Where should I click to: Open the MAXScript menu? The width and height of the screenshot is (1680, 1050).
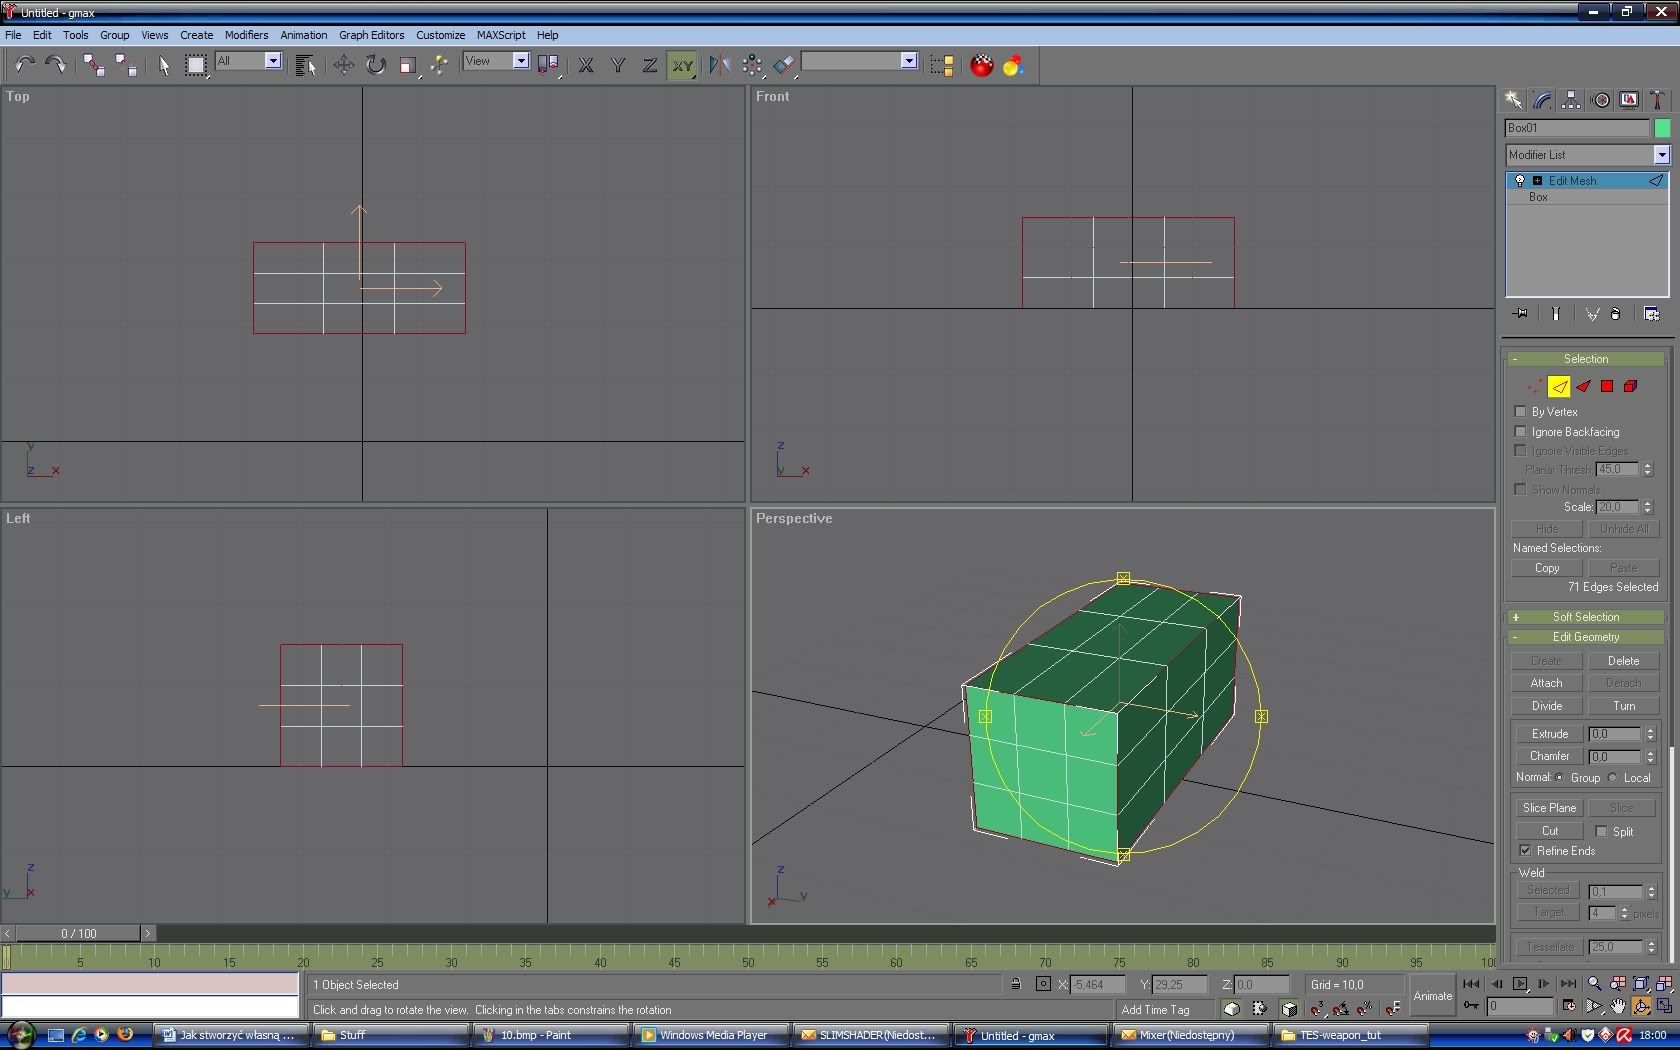(501, 35)
